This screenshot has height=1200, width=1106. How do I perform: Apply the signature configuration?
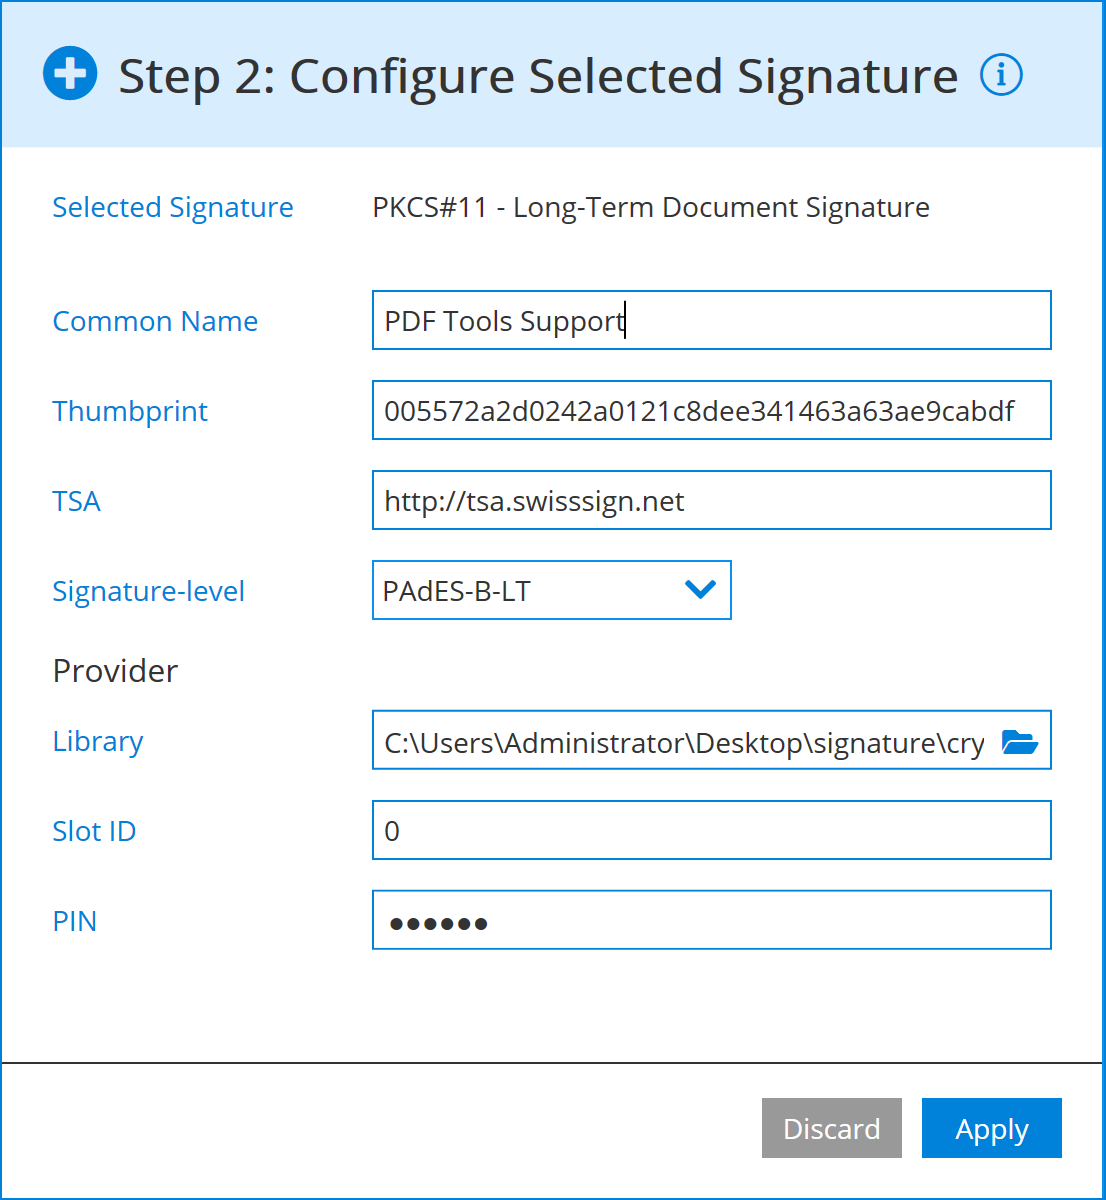991,1128
